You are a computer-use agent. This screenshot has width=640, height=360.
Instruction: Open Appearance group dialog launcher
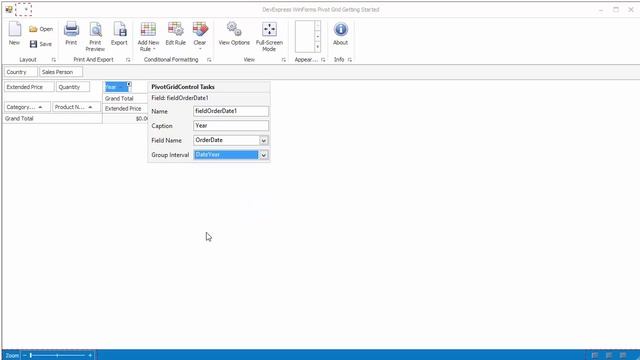click(323, 60)
